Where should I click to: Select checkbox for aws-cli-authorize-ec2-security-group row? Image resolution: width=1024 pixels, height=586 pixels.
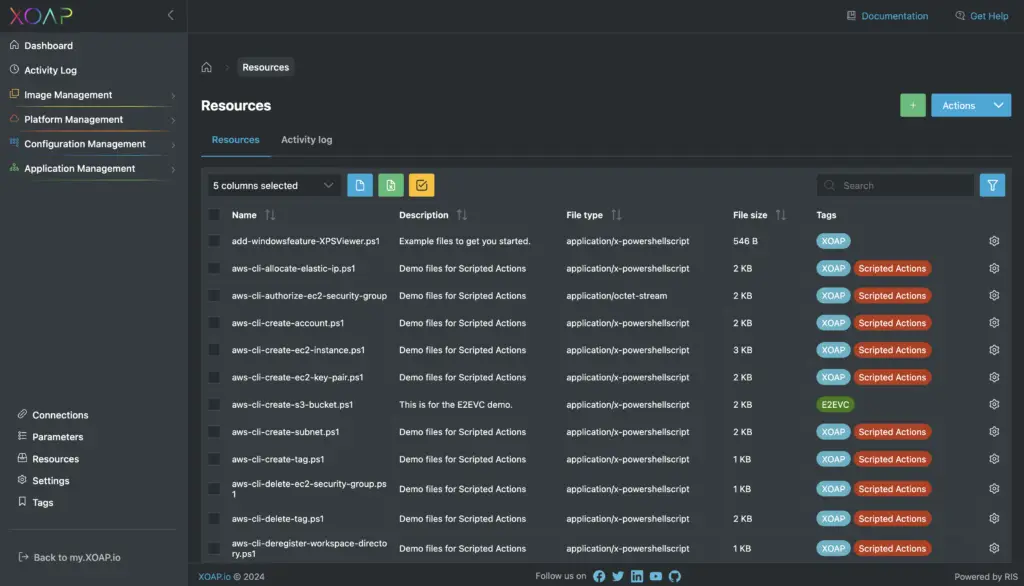click(x=214, y=295)
